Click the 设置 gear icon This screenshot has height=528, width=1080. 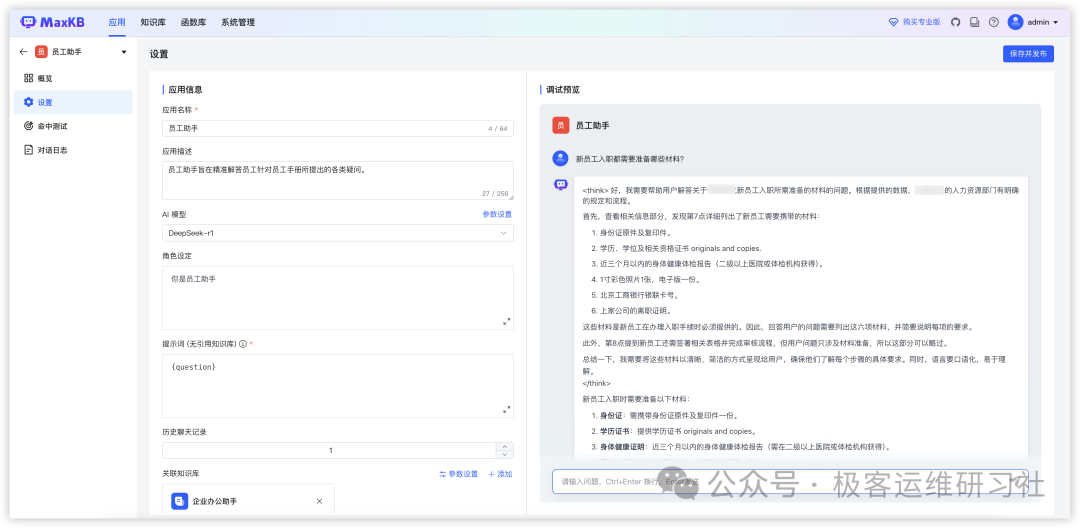(x=28, y=102)
